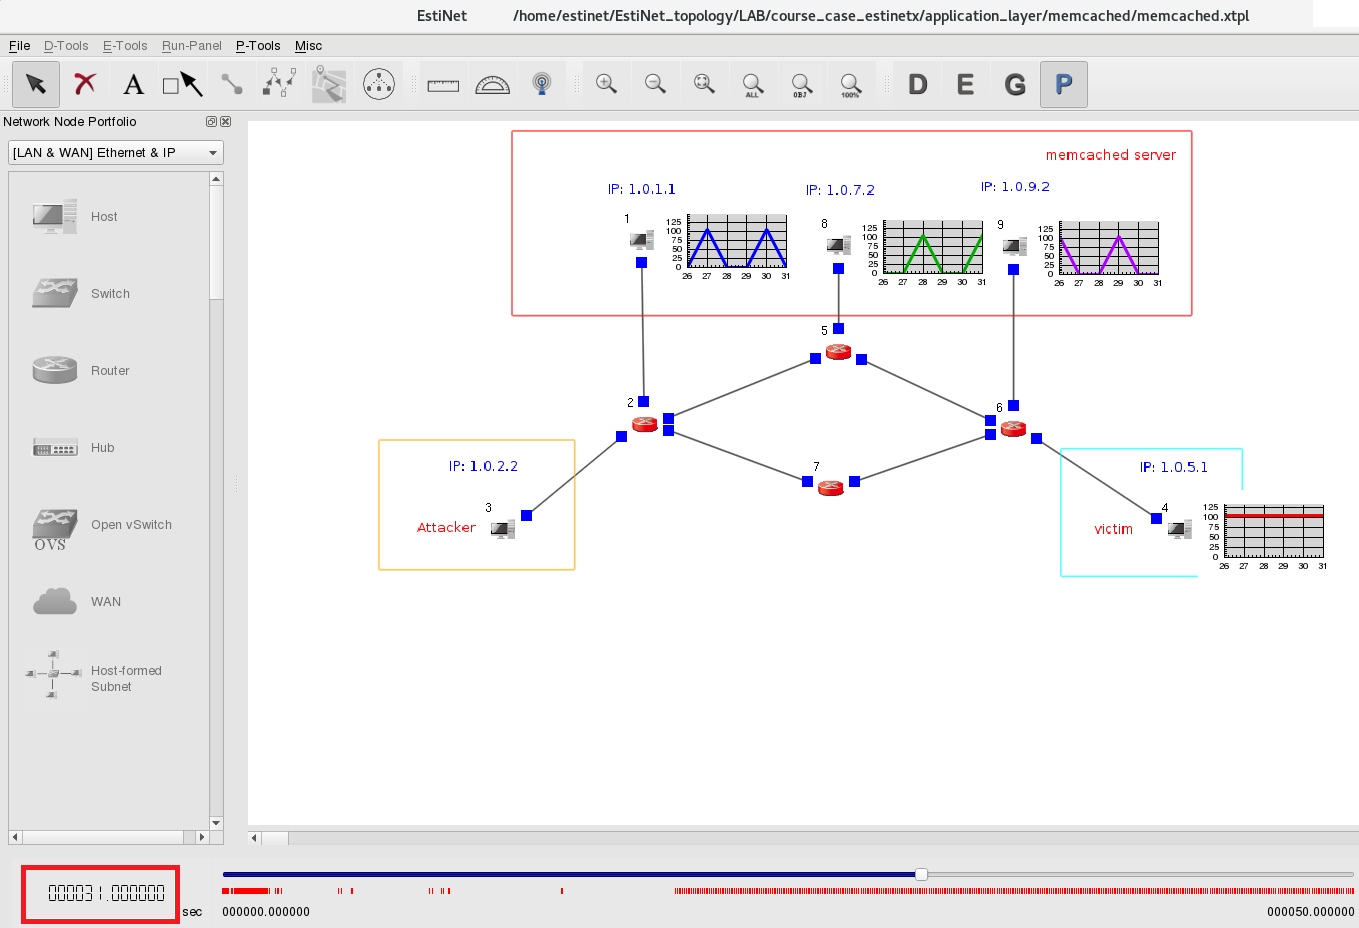
Task: Zoom out of the topology
Action: (x=655, y=84)
